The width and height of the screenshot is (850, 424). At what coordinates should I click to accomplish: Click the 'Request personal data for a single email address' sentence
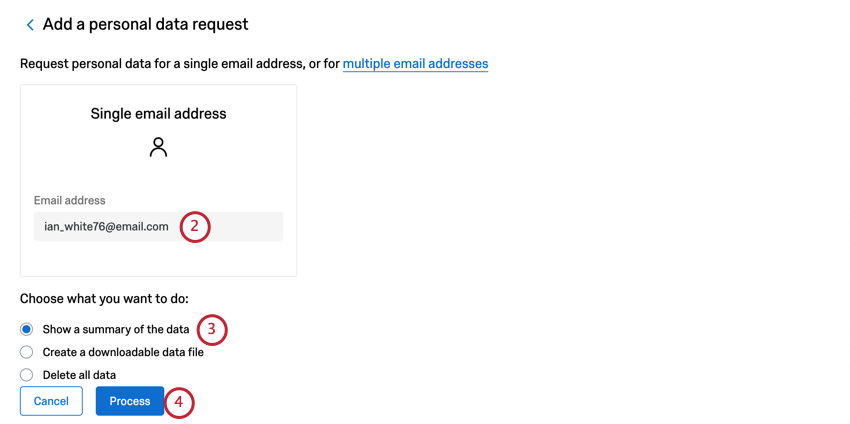coord(160,64)
